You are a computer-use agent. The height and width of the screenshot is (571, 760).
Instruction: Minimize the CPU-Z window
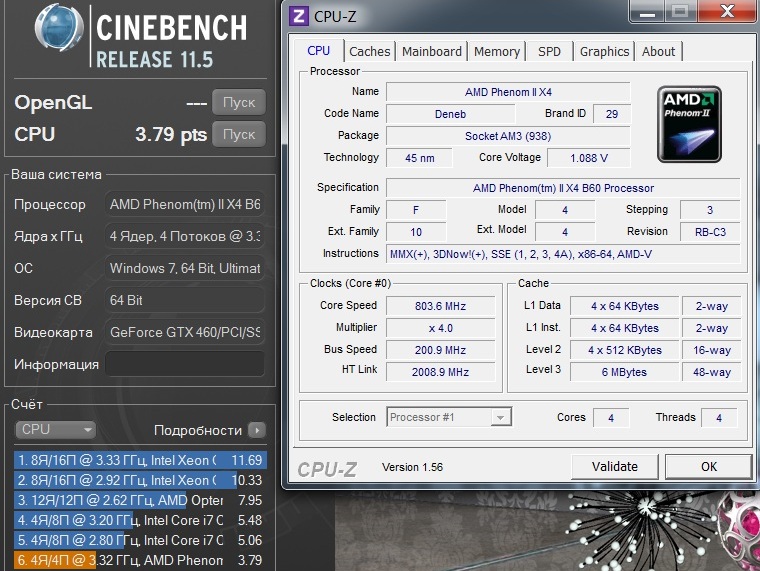coord(648,12)
